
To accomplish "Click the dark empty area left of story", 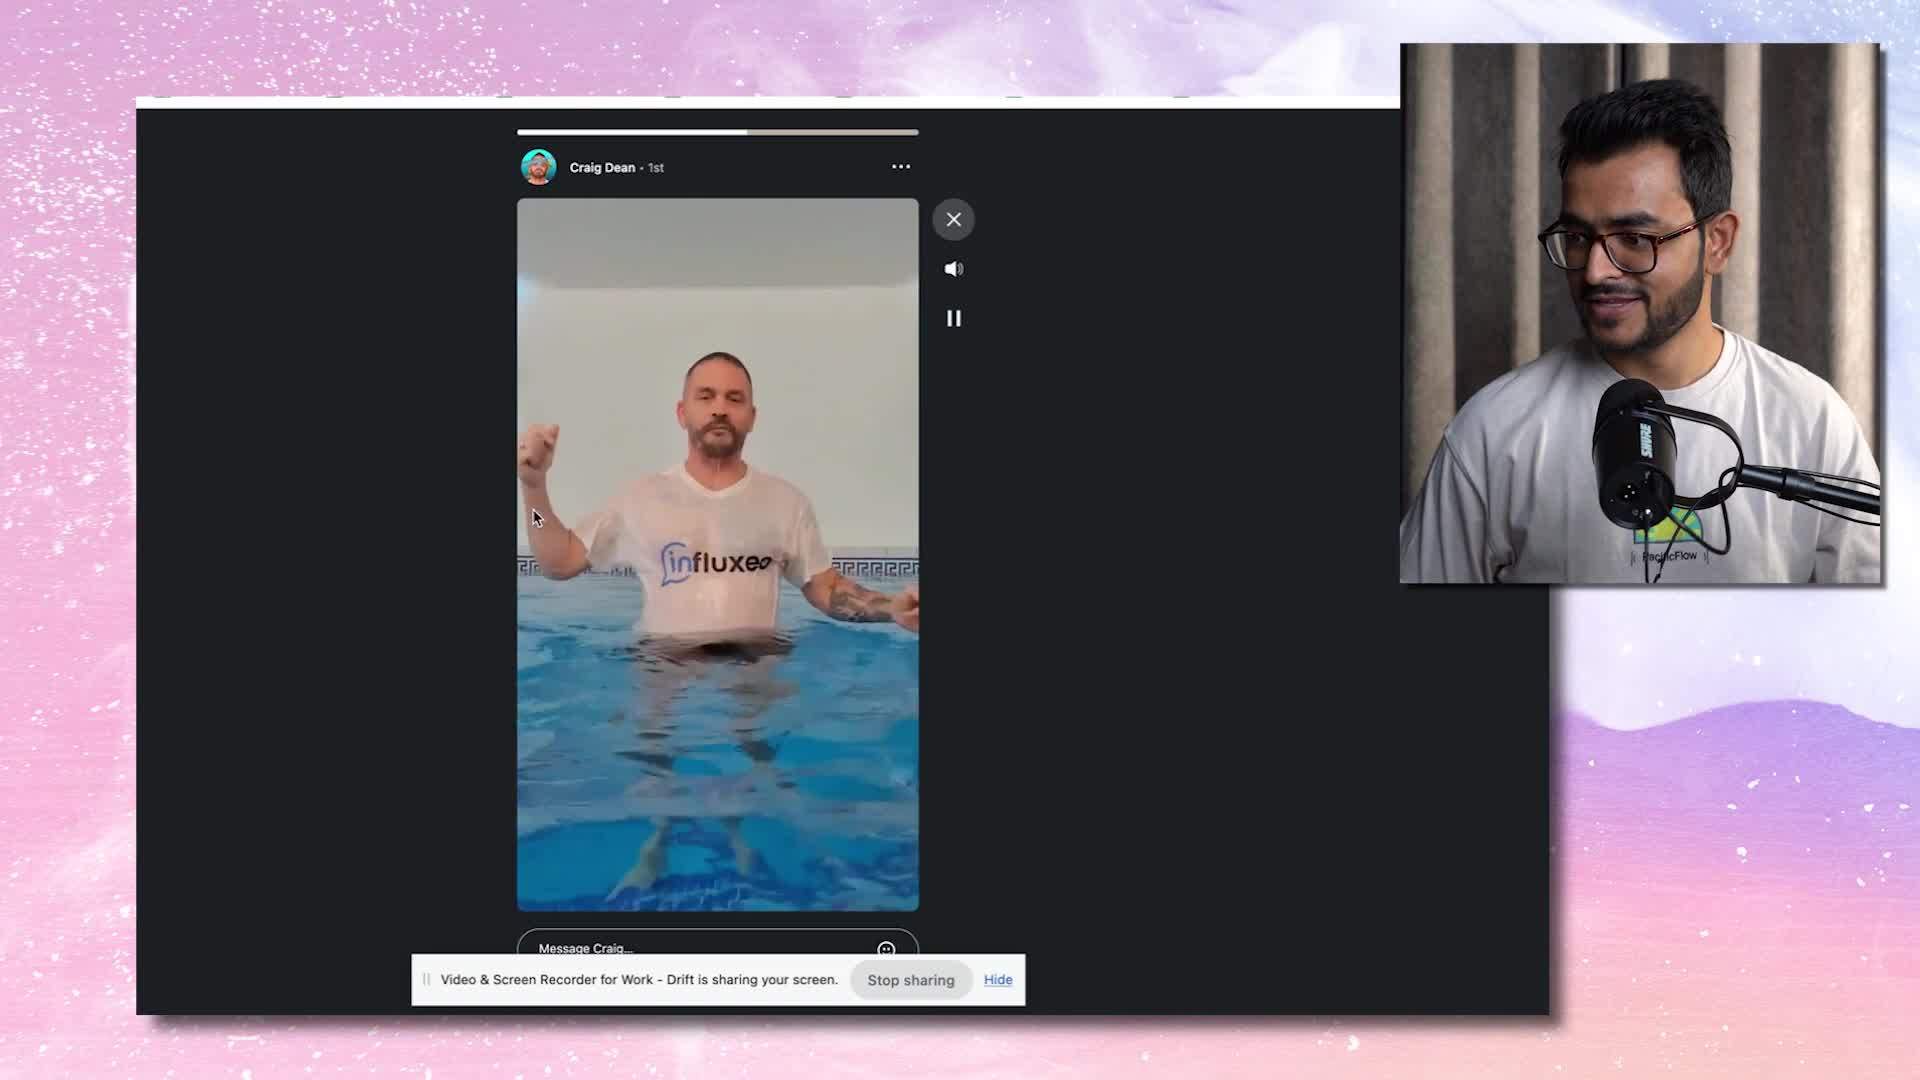I will [x=320, y=550].
